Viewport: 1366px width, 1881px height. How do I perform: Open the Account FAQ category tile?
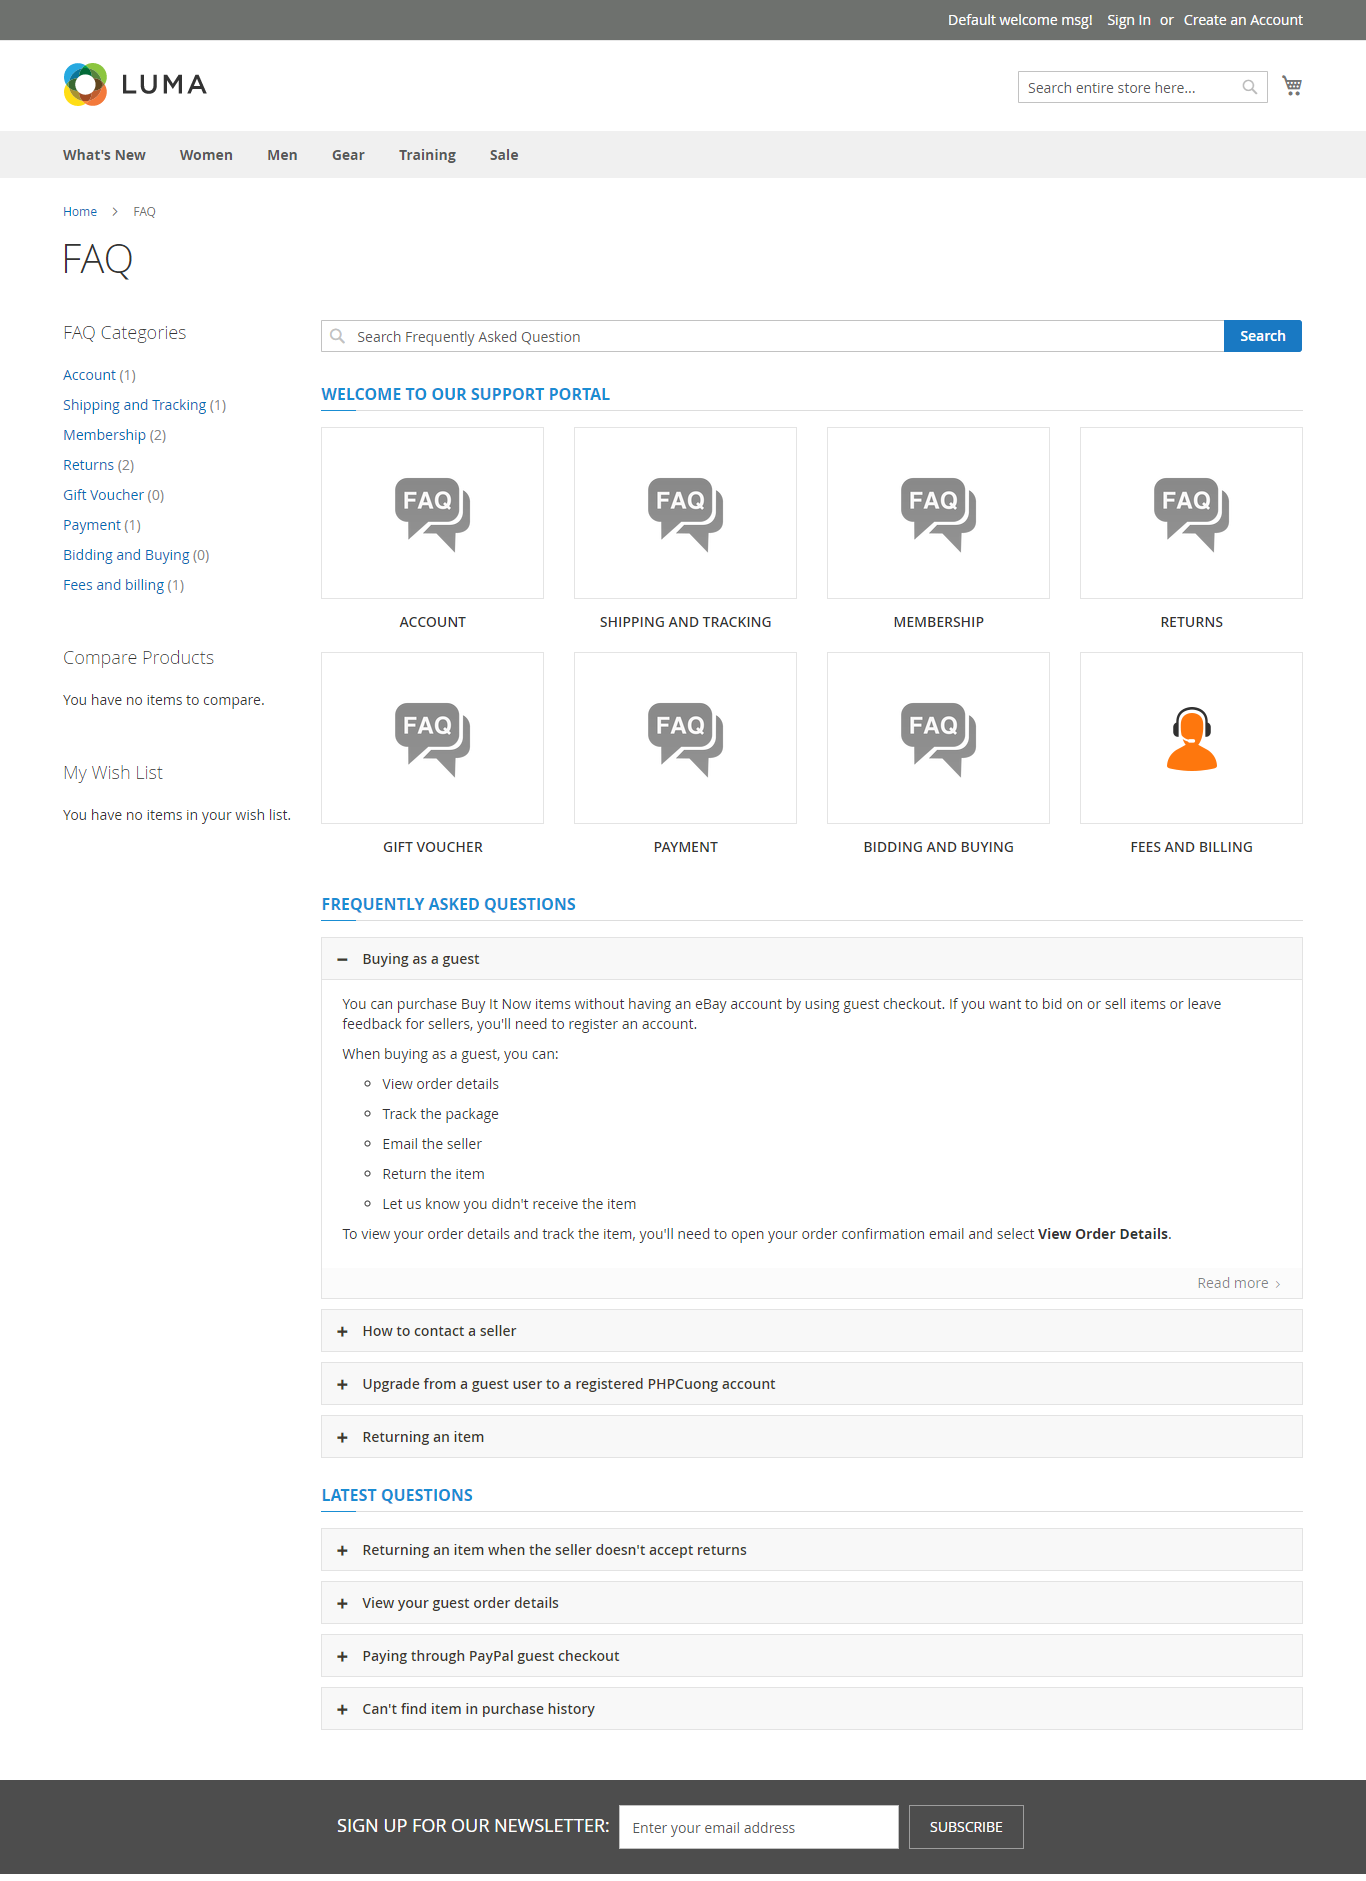(x=432, y=513)
